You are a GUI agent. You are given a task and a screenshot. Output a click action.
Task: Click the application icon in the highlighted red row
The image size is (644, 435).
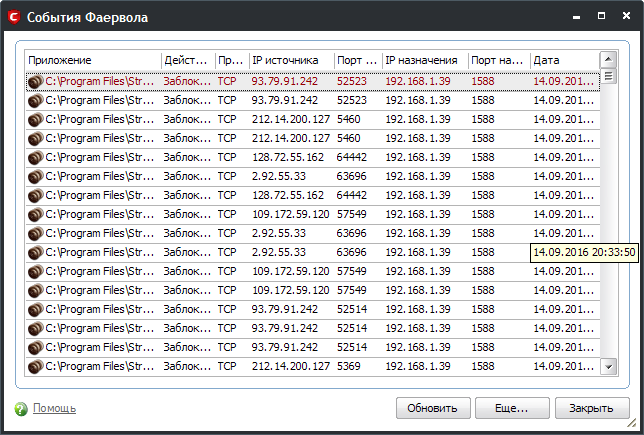pyautogui.click(x=35, y=82)
